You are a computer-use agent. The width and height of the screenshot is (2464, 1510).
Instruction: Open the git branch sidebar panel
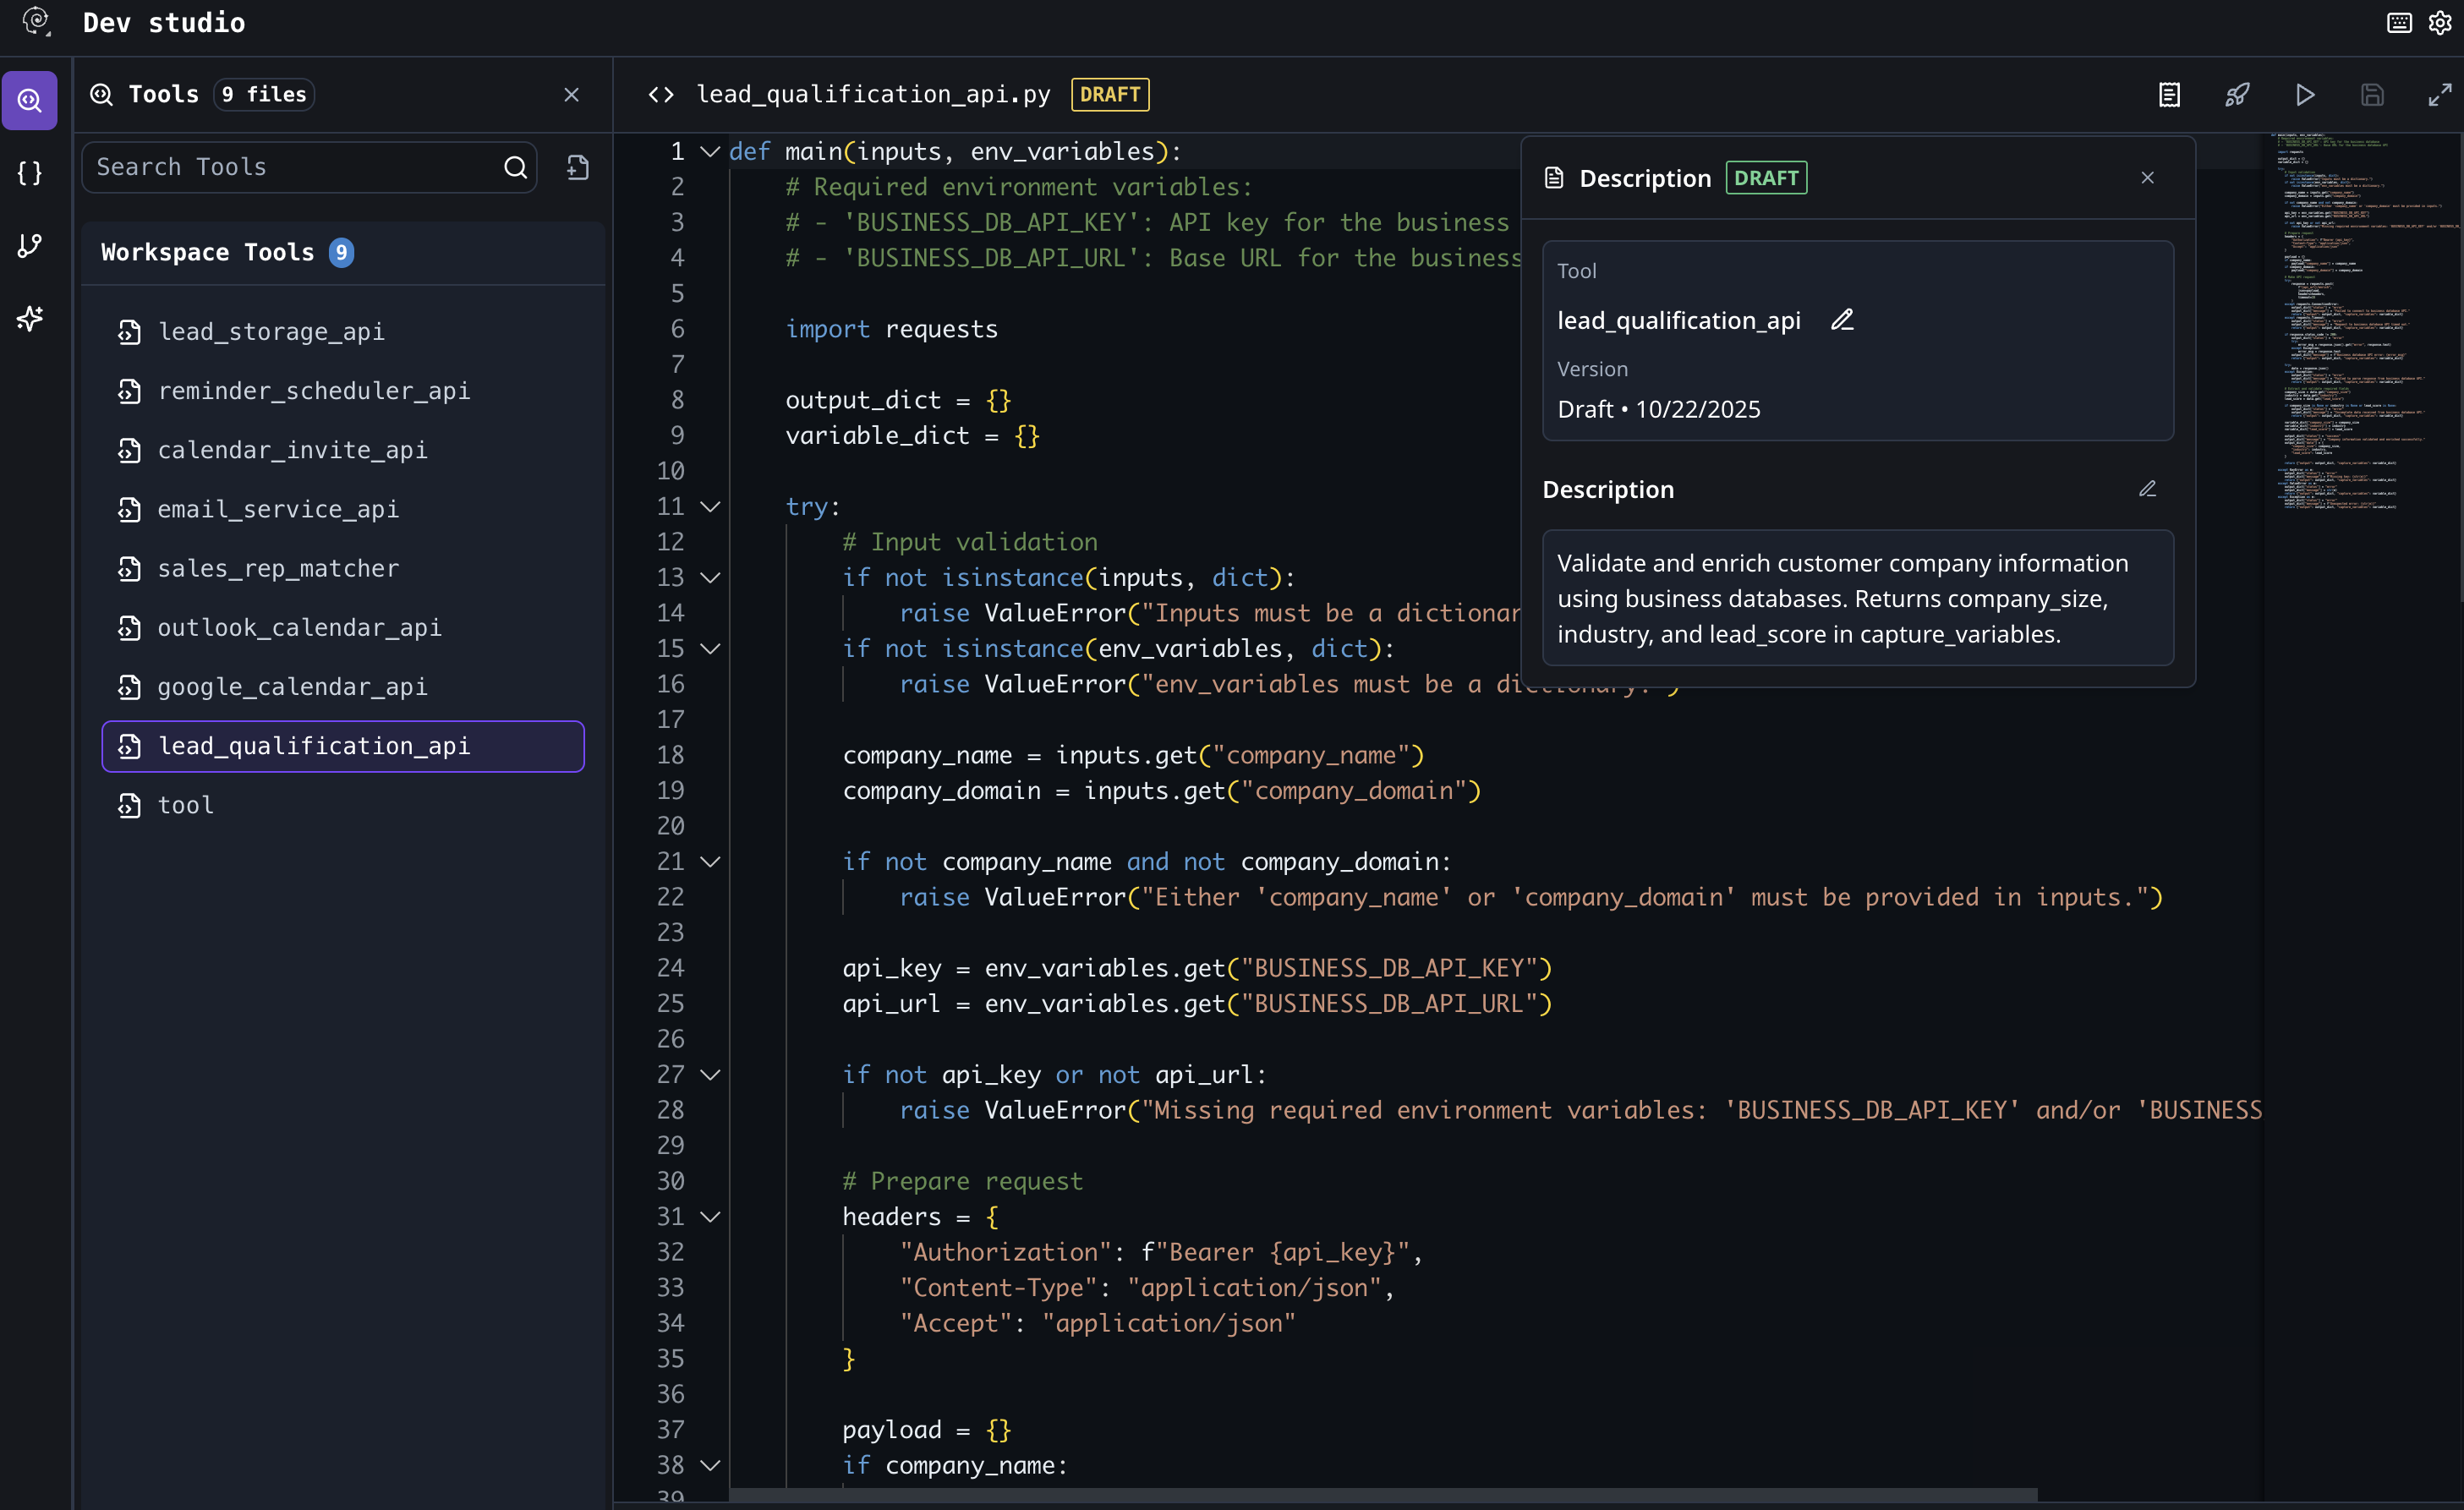[x=30, y=246]
